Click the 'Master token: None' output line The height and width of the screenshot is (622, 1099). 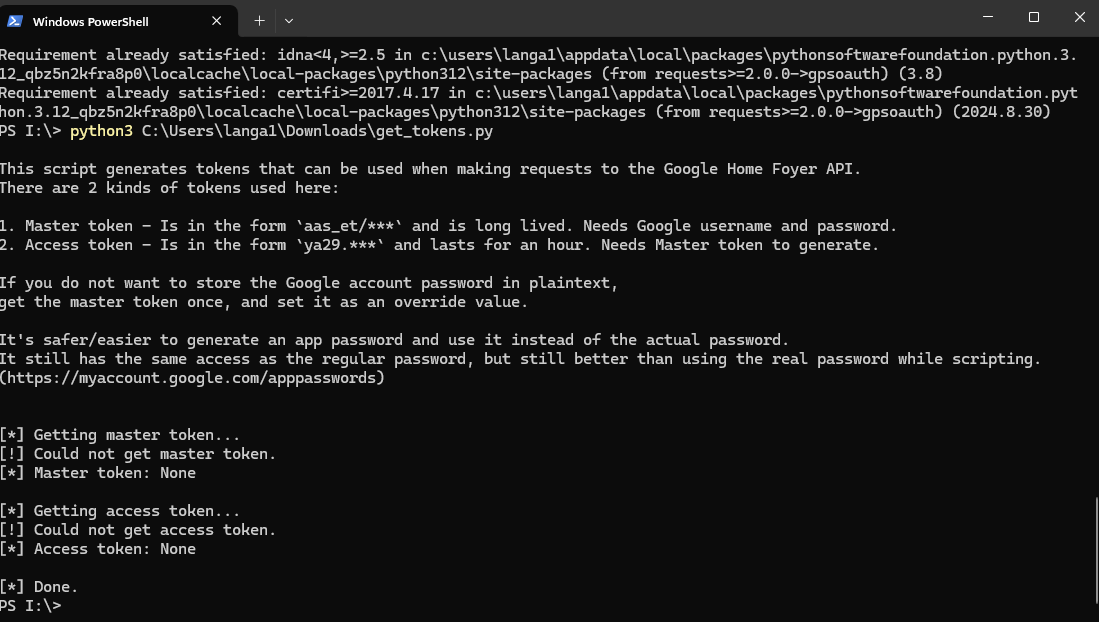pyautogui.click(x=98, y=473)
